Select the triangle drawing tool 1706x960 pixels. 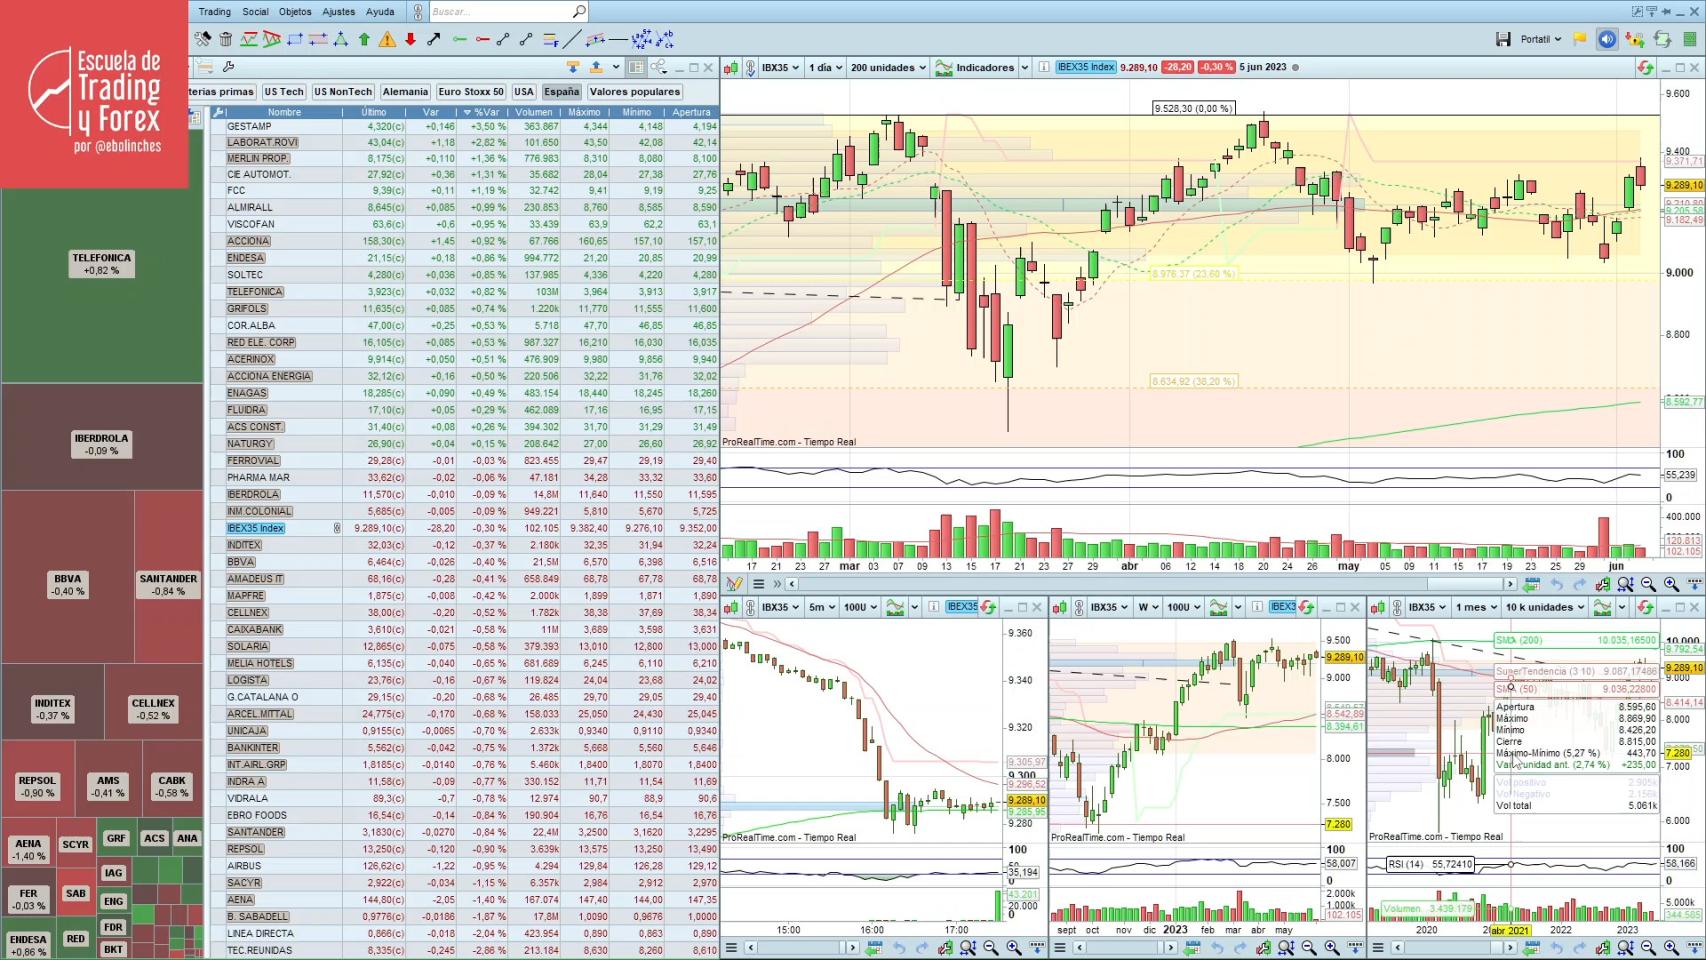tap(341, 39)
